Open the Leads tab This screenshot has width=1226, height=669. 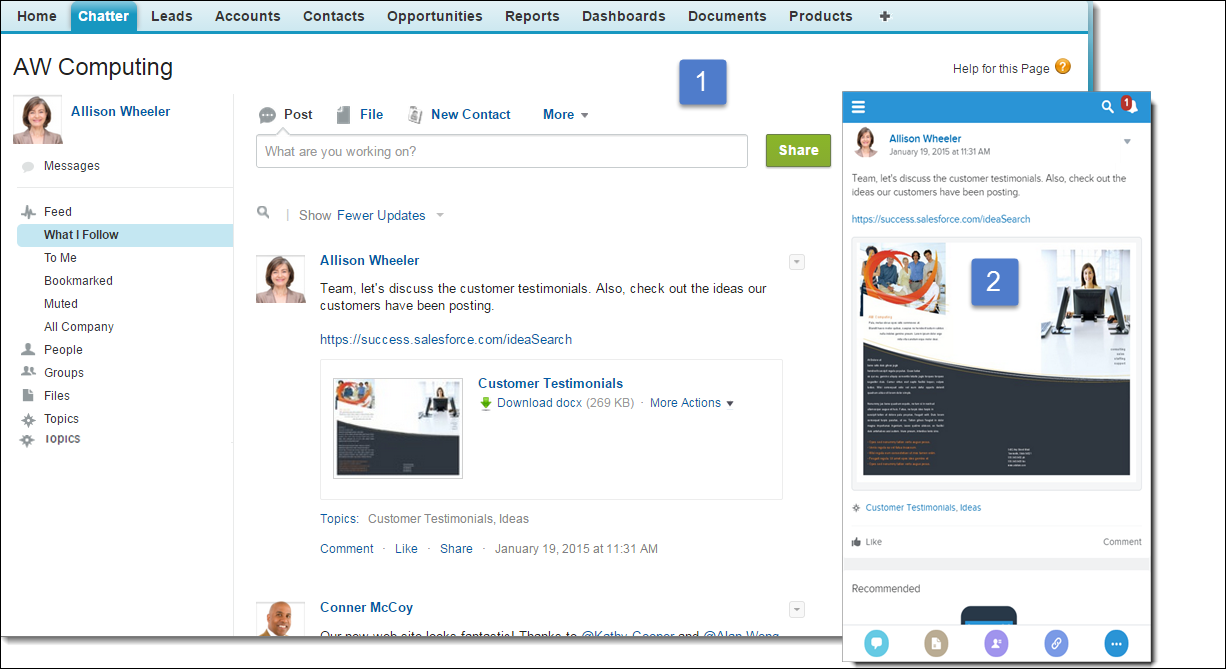(x=172, y=16)
